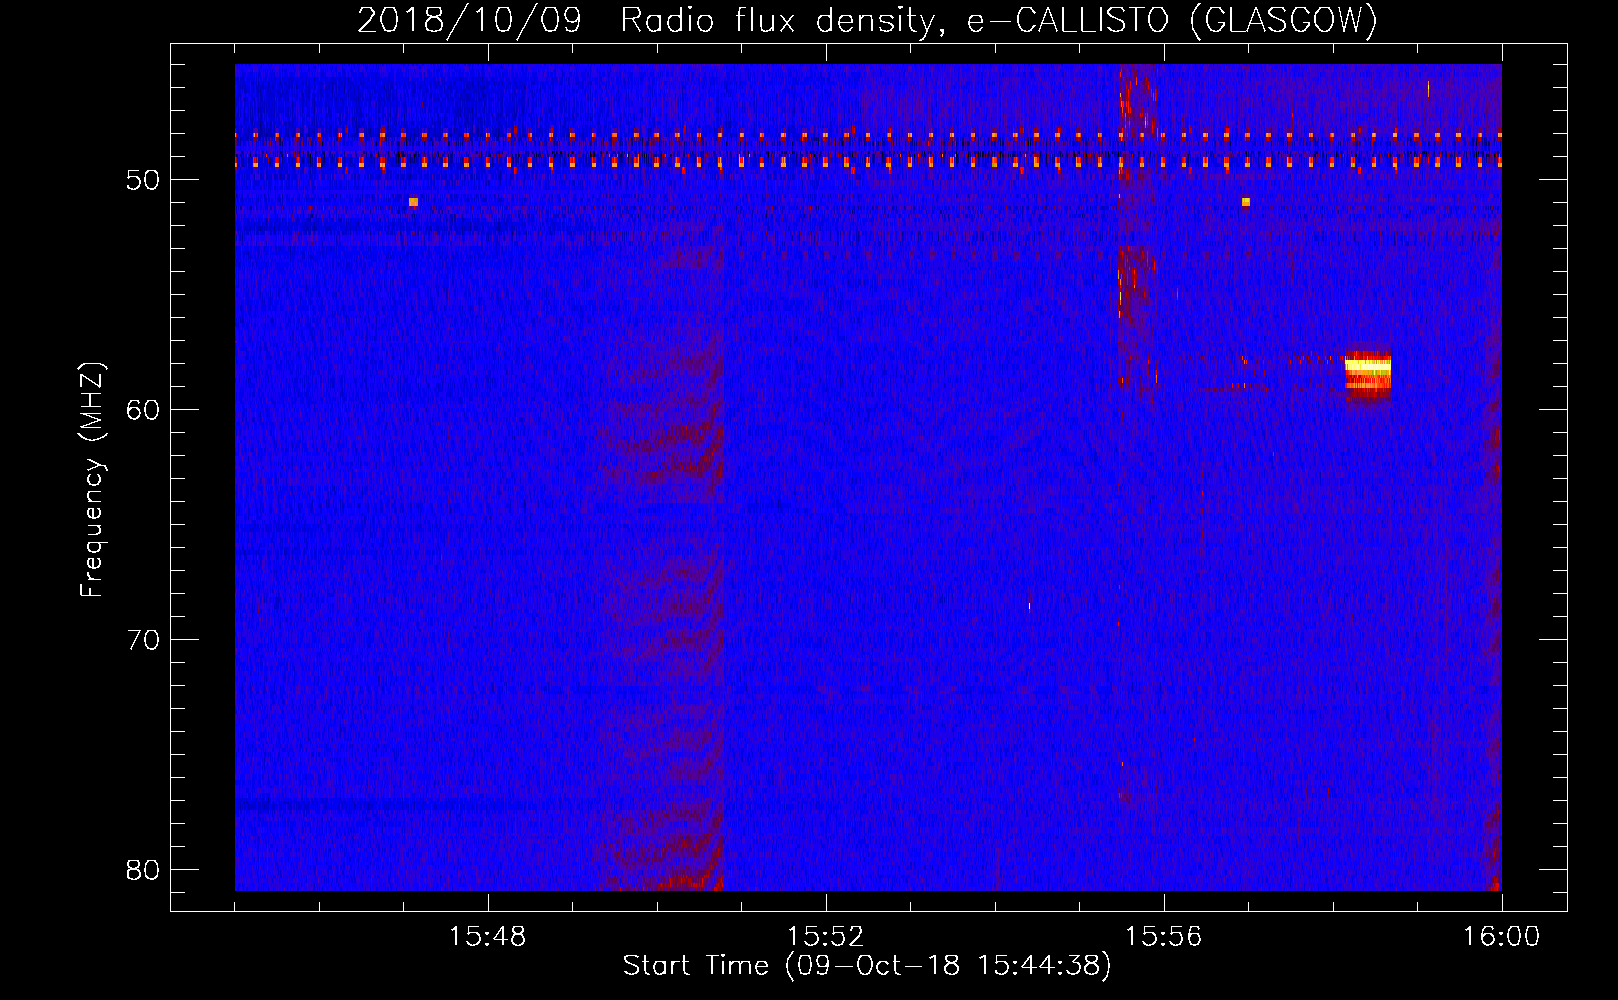Click the 50 frequency tick label
Screen dimensions: 1618x1000
click(143, 180)
